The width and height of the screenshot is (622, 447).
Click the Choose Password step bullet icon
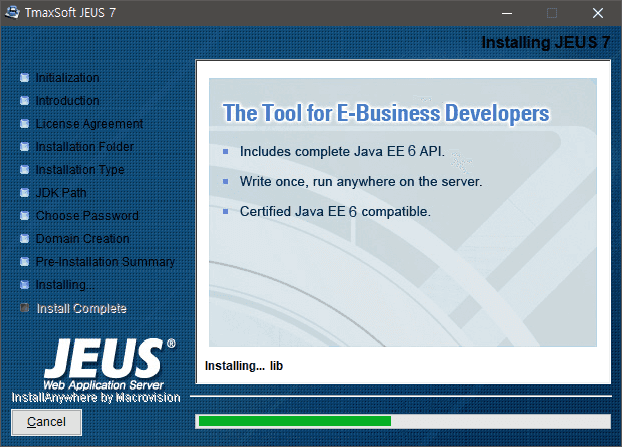point(25,216)
